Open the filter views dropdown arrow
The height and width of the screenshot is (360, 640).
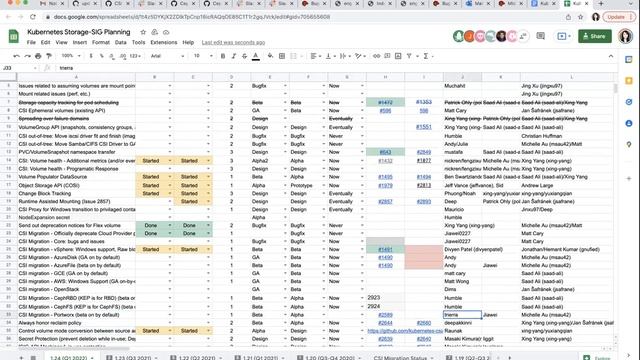(417, 56)
